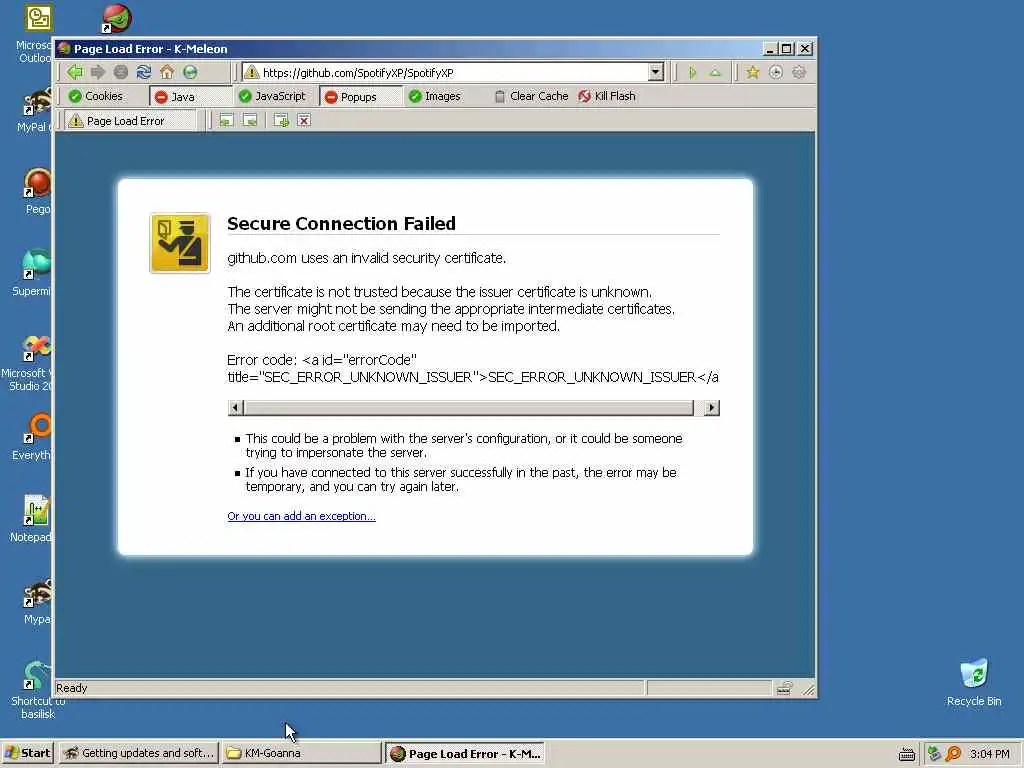Clear Cache button in privacy bar
1024x768 pixels.
click(531, 96)
